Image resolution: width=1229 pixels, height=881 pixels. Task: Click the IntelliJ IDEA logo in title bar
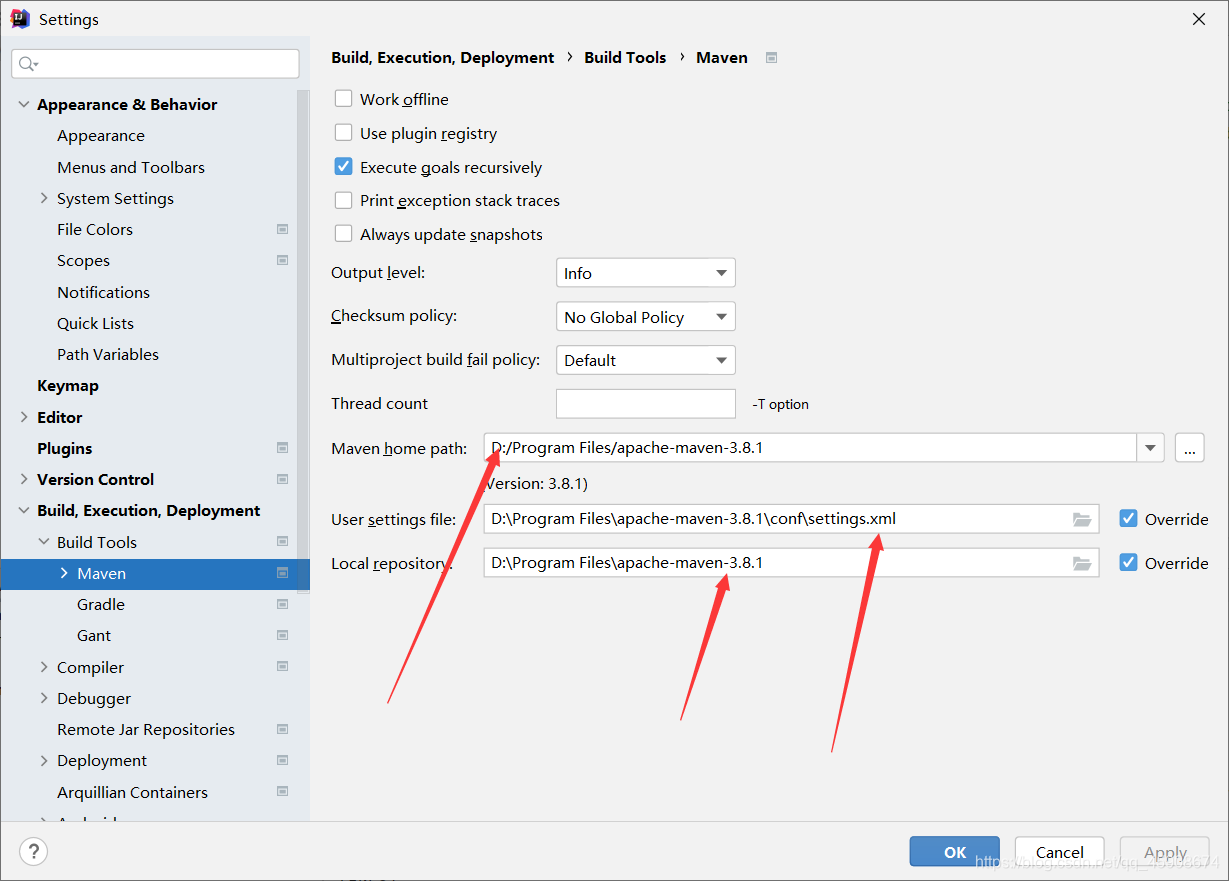[19, 19]
